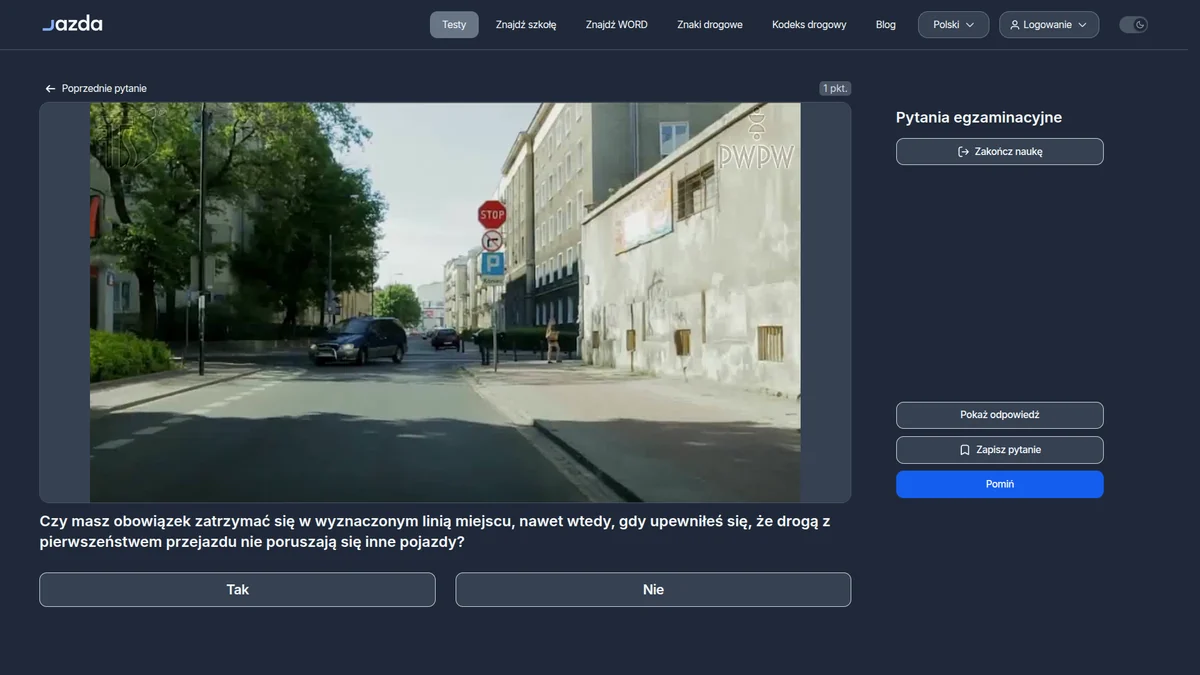Open Znajdź WORD in navigation

(617, 25)
